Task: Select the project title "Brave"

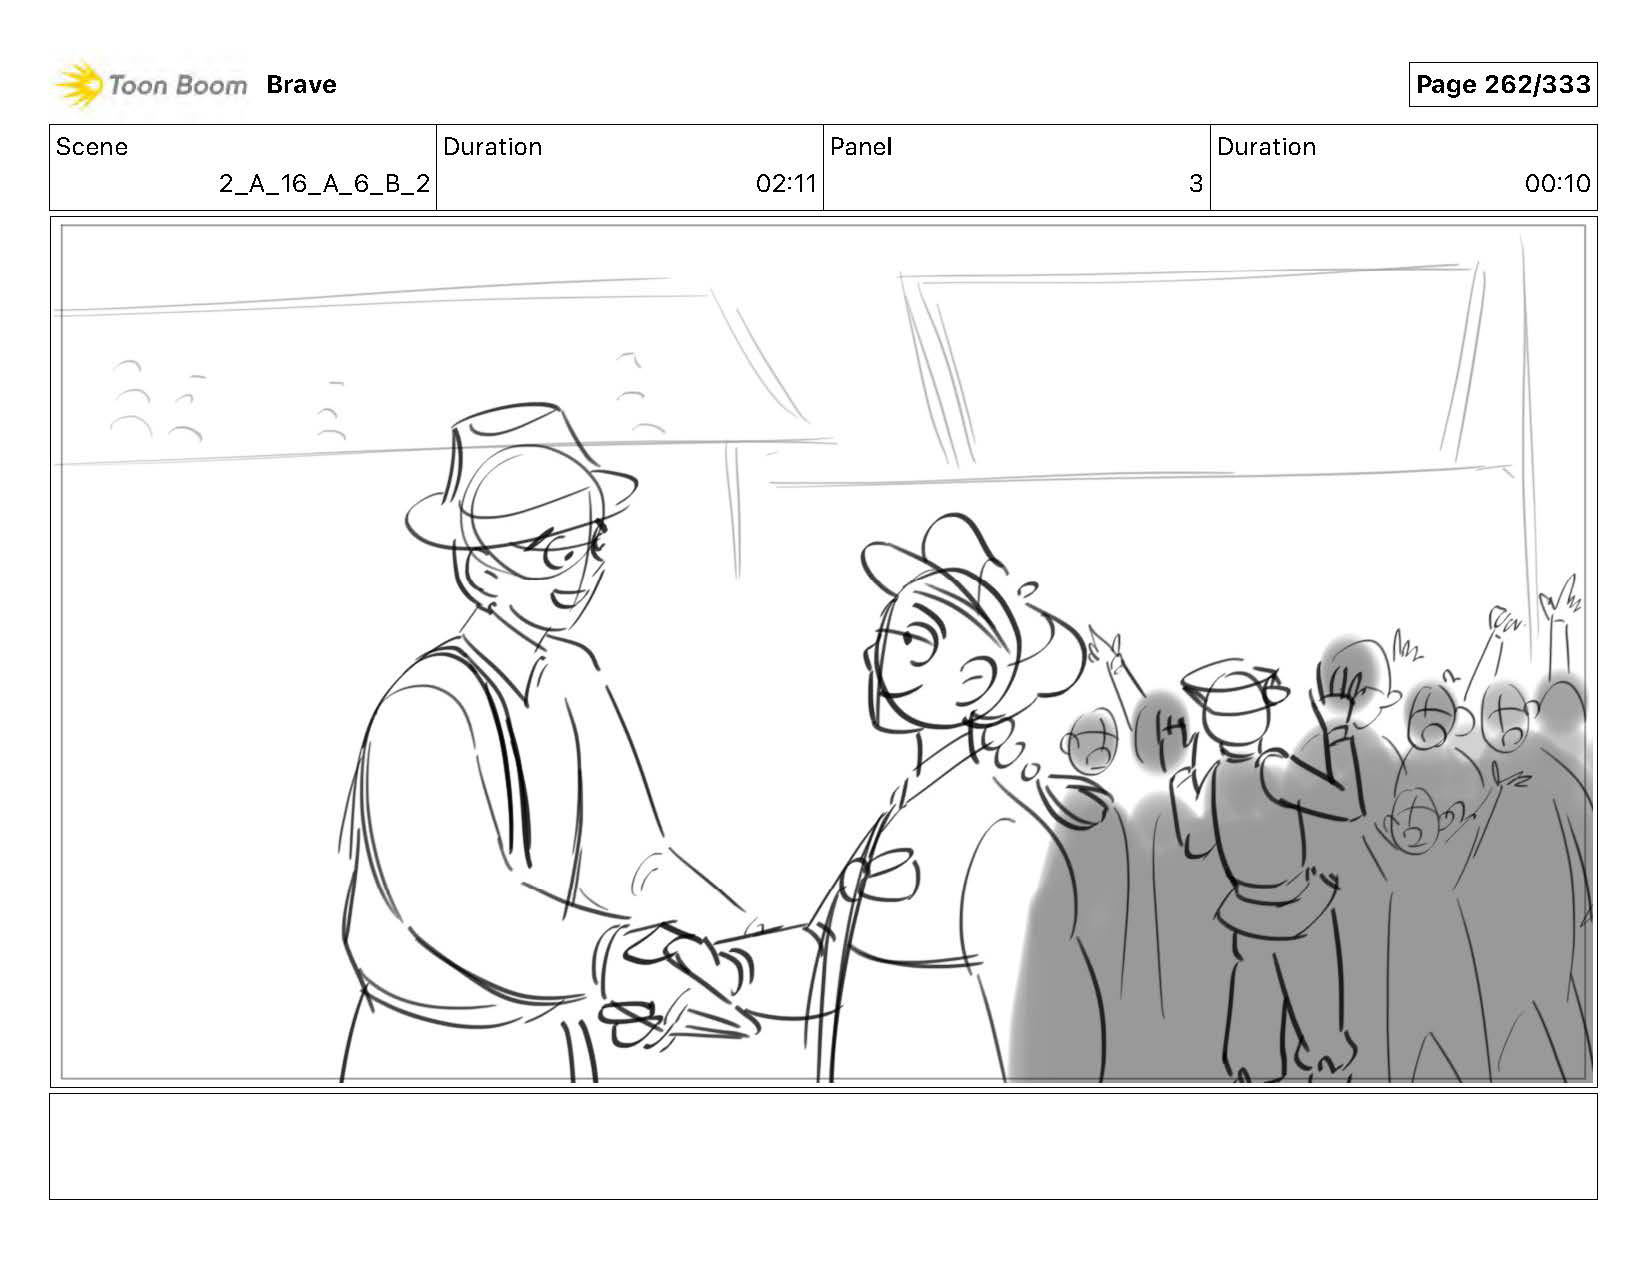Action: 301,85
